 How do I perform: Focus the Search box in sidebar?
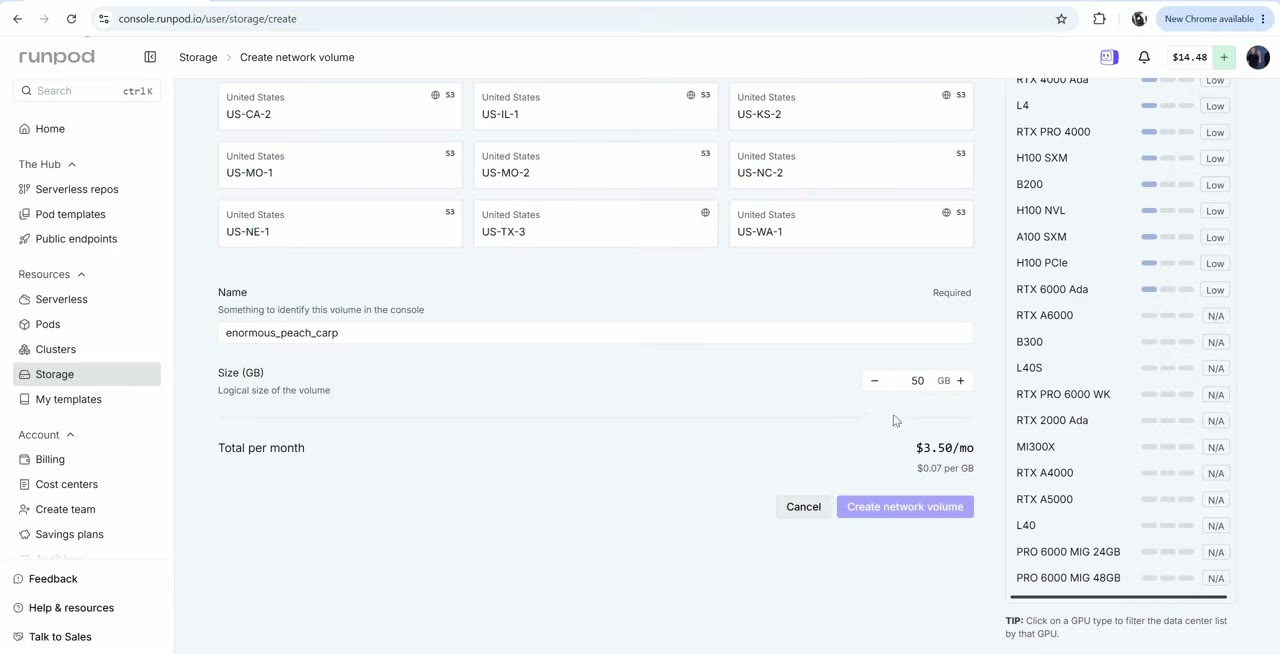pyautogui.click(x=87, y=91)
